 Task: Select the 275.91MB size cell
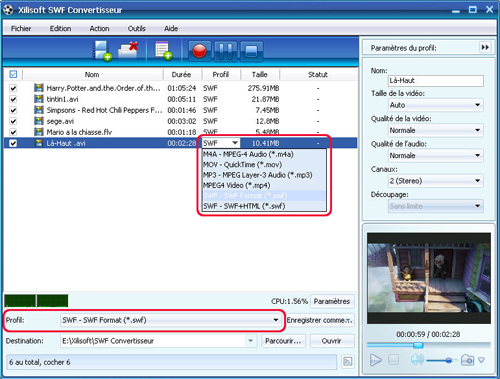coord(263,88)
